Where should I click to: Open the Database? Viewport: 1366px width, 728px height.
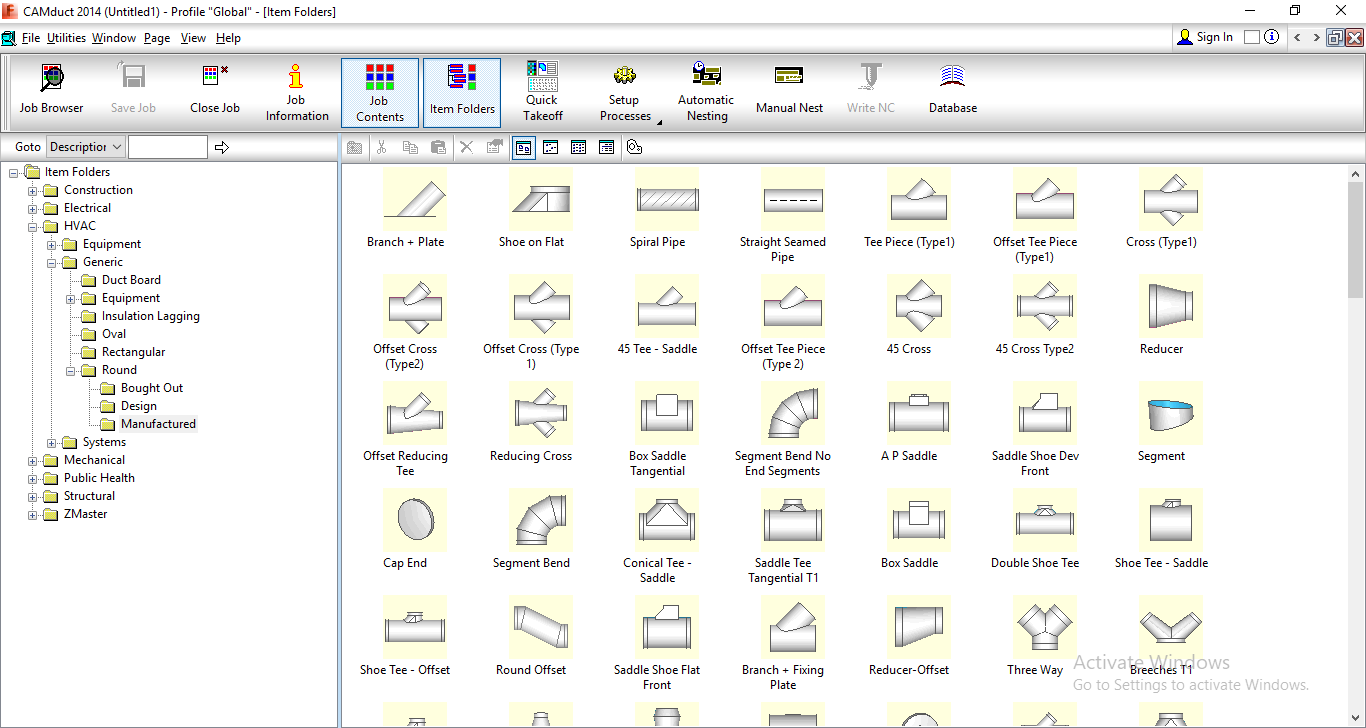(952, 89)
